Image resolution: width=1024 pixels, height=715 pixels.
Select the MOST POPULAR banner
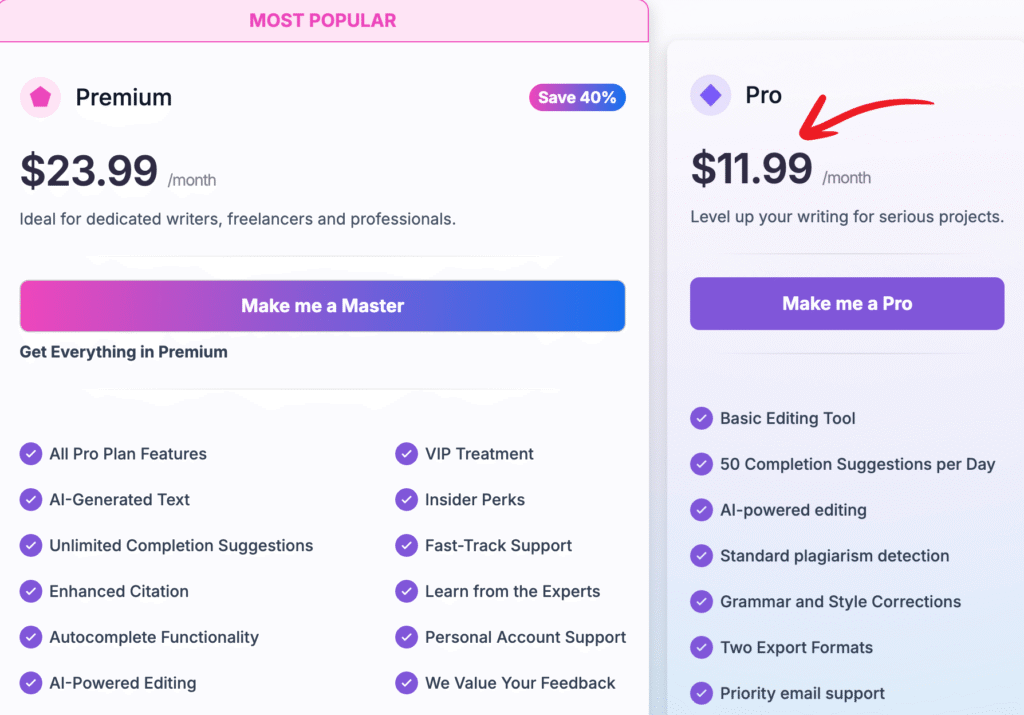322,20
